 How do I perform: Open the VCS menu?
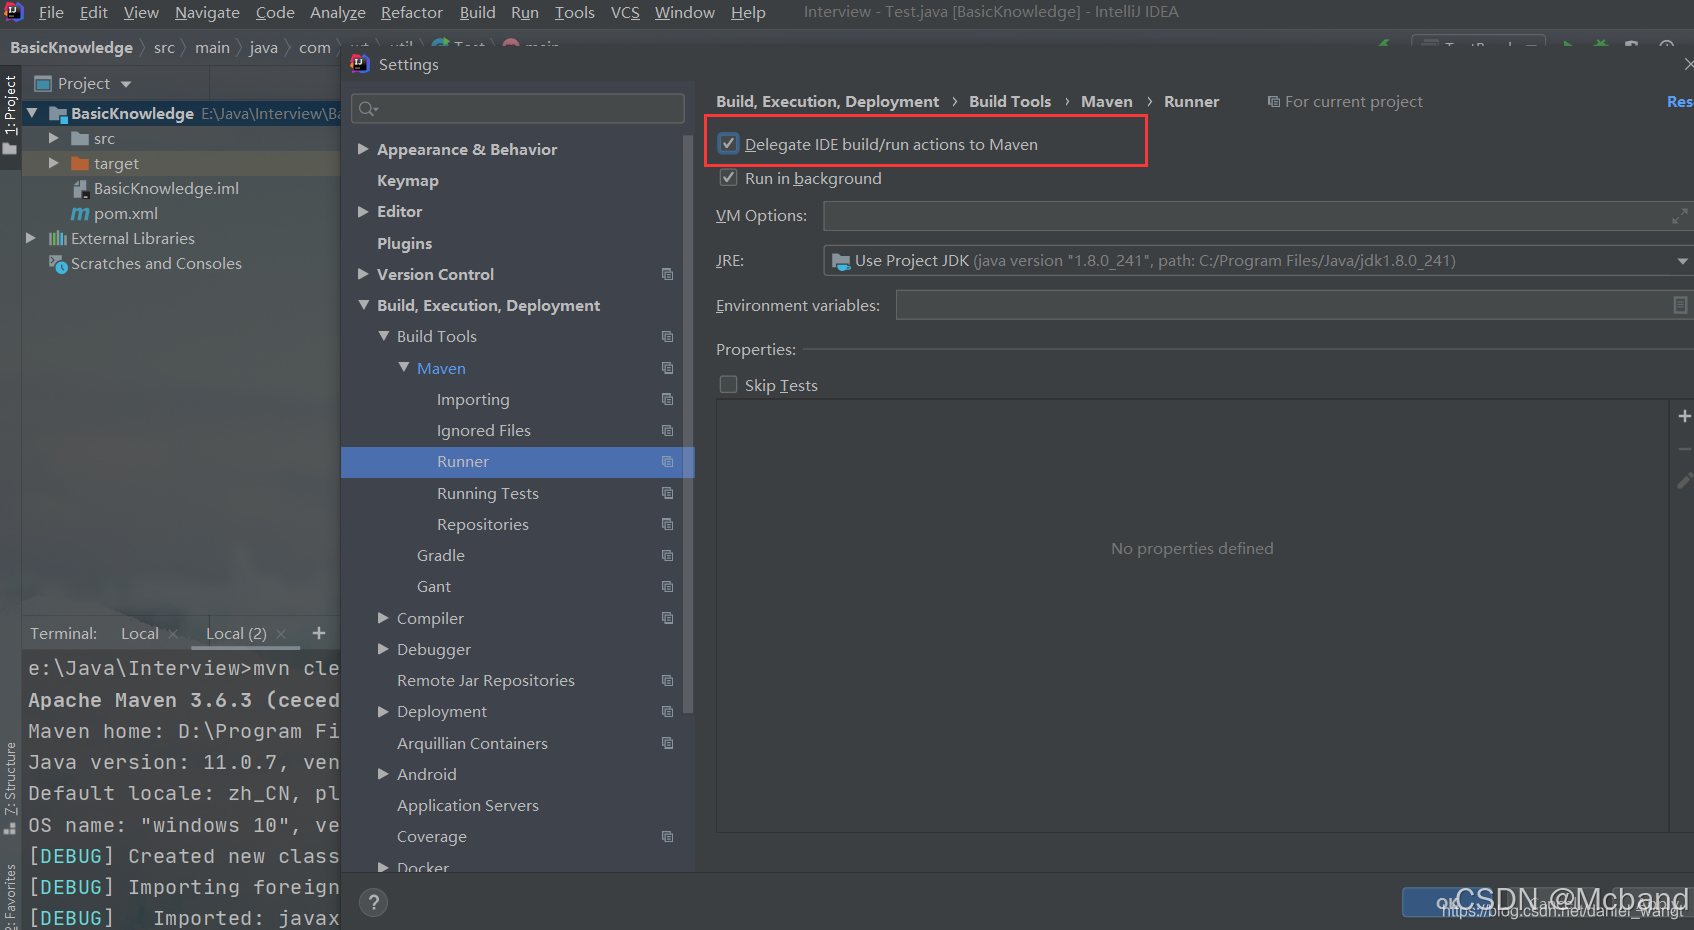(625, 12)
